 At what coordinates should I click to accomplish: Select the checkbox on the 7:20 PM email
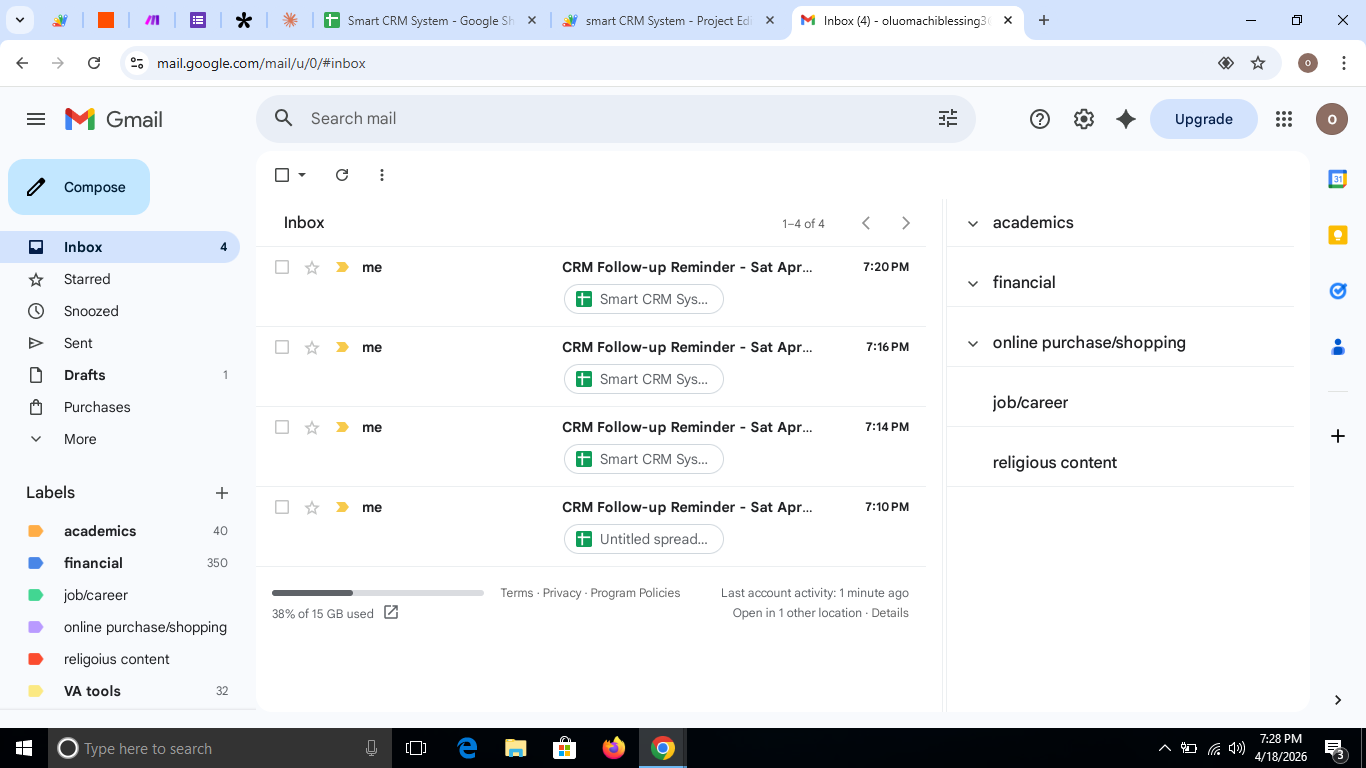tap(281, 267)
